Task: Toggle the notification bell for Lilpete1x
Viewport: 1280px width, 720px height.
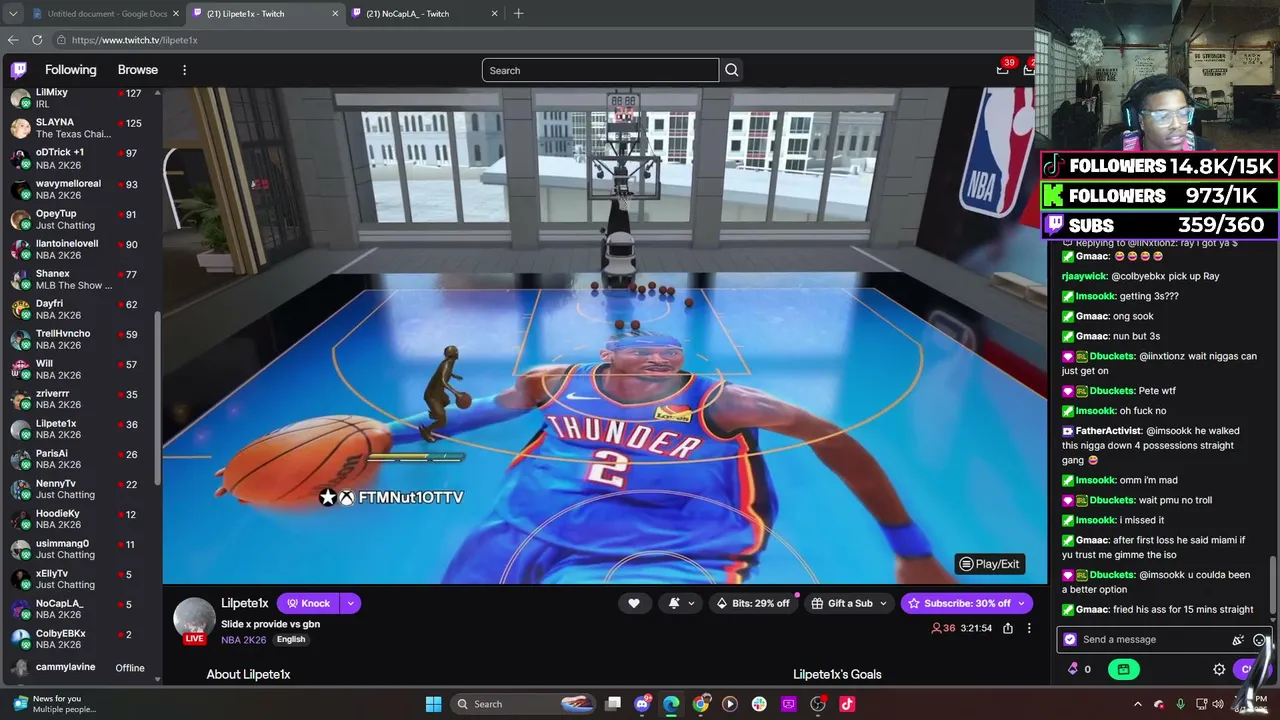Action: (x=674, y=603)
